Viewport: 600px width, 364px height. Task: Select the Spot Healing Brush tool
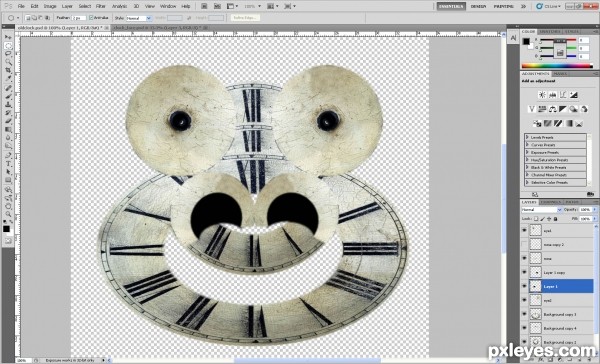pos(8,88)
